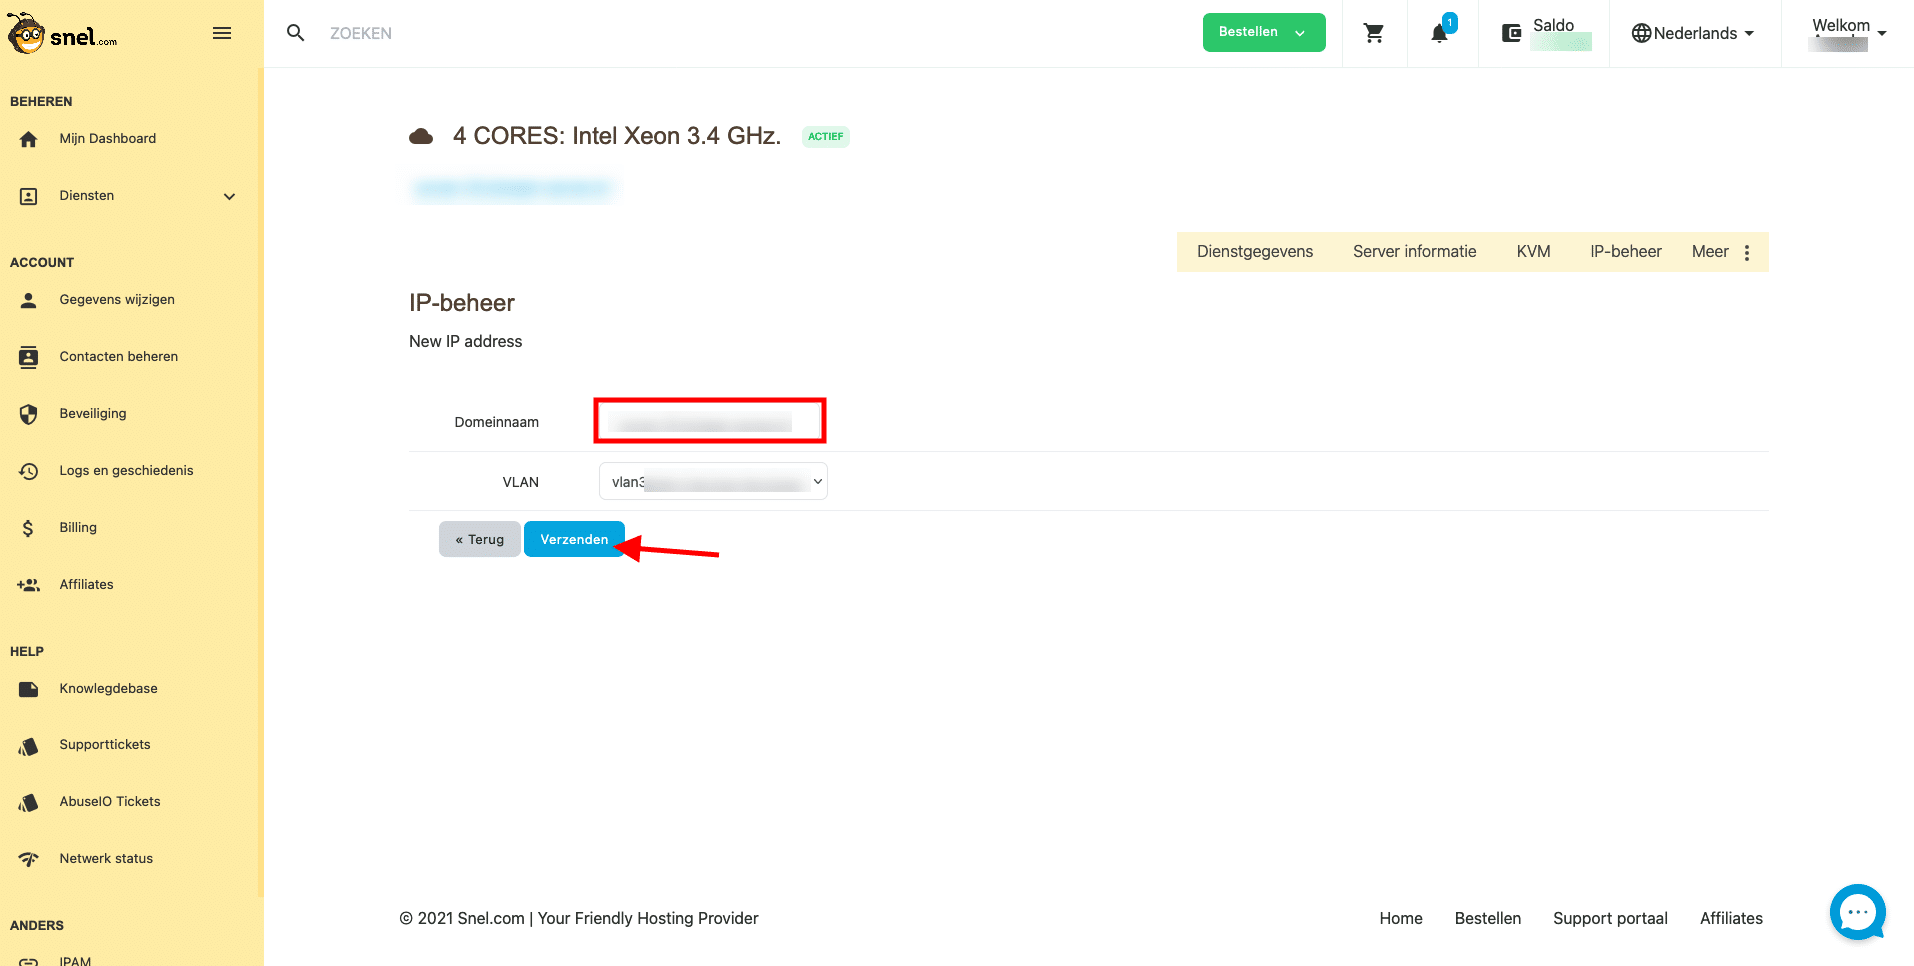Screen dimensions: 1914x966
Task: Switch to the KVM tab
Action: pos(1533,252)
